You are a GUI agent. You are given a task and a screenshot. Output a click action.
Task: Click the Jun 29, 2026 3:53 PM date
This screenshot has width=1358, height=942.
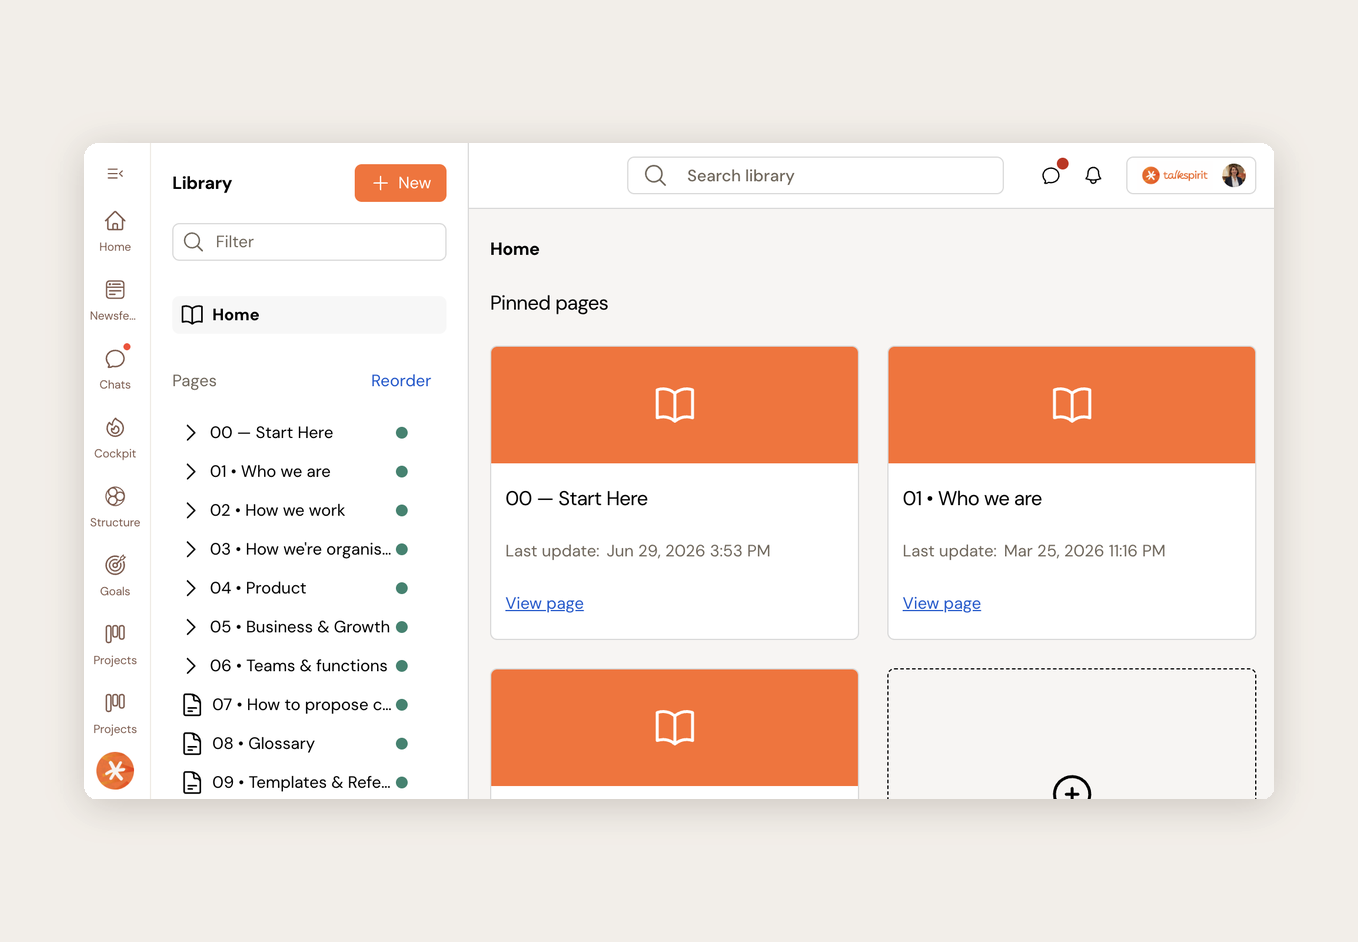[689, 551]
